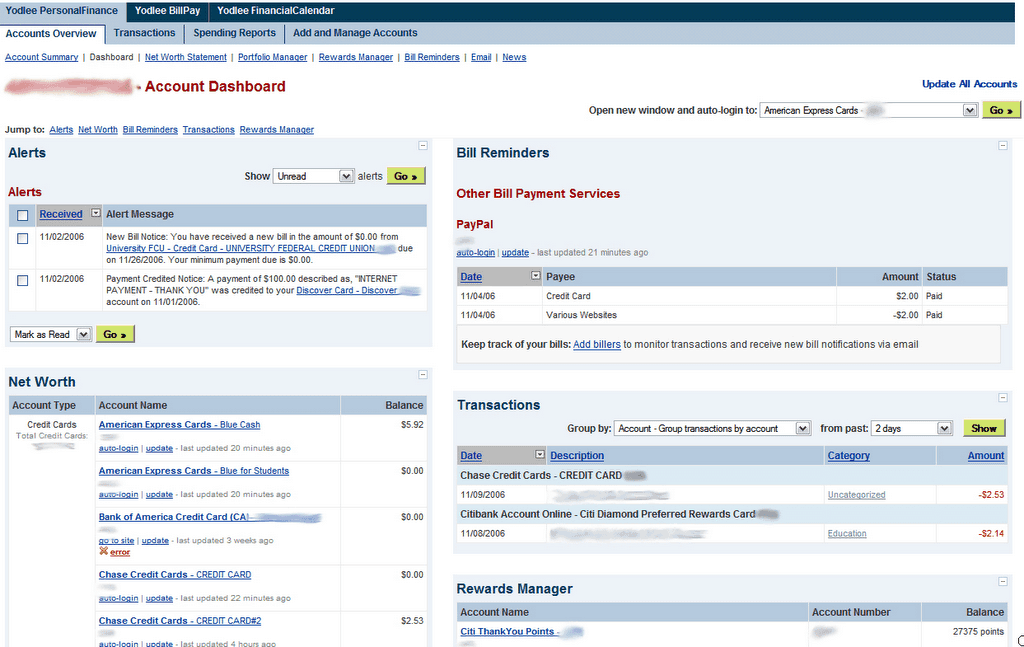The width and height of the screenshot is (1024, 647).
Task: Click the Show transactions button
Action: 984,428
